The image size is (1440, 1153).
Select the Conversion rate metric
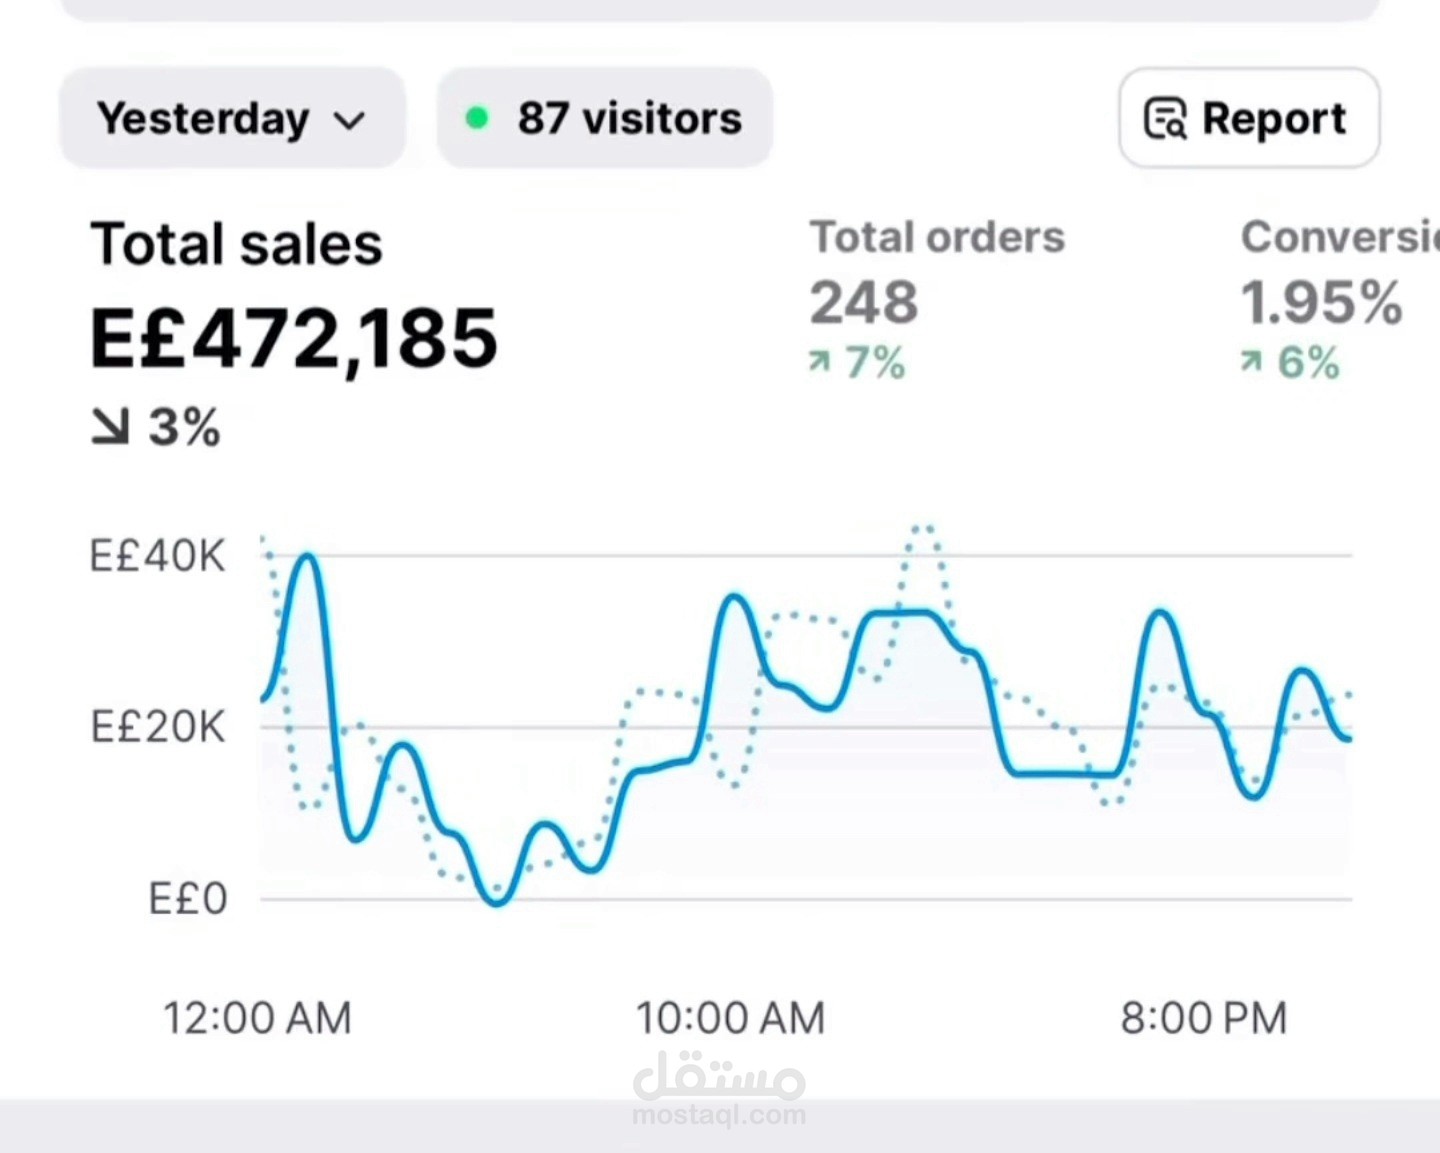pos(1340,238)
